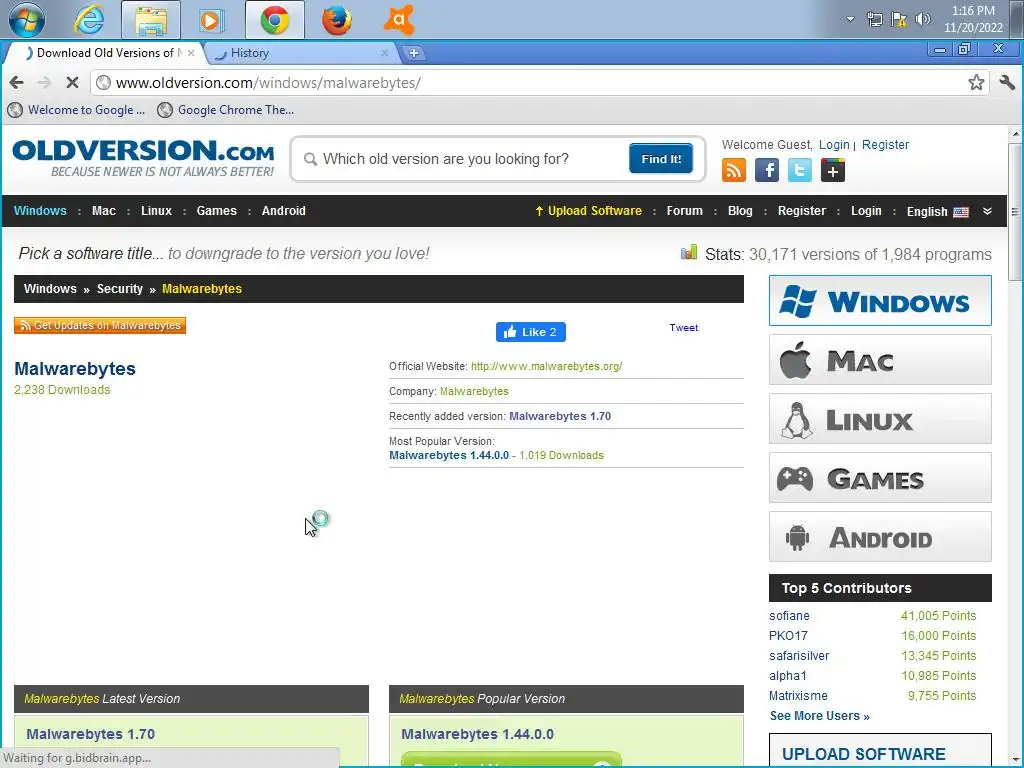Select Android in the navigation bar
Screen dimensions: 1024x768
(283, 211)
